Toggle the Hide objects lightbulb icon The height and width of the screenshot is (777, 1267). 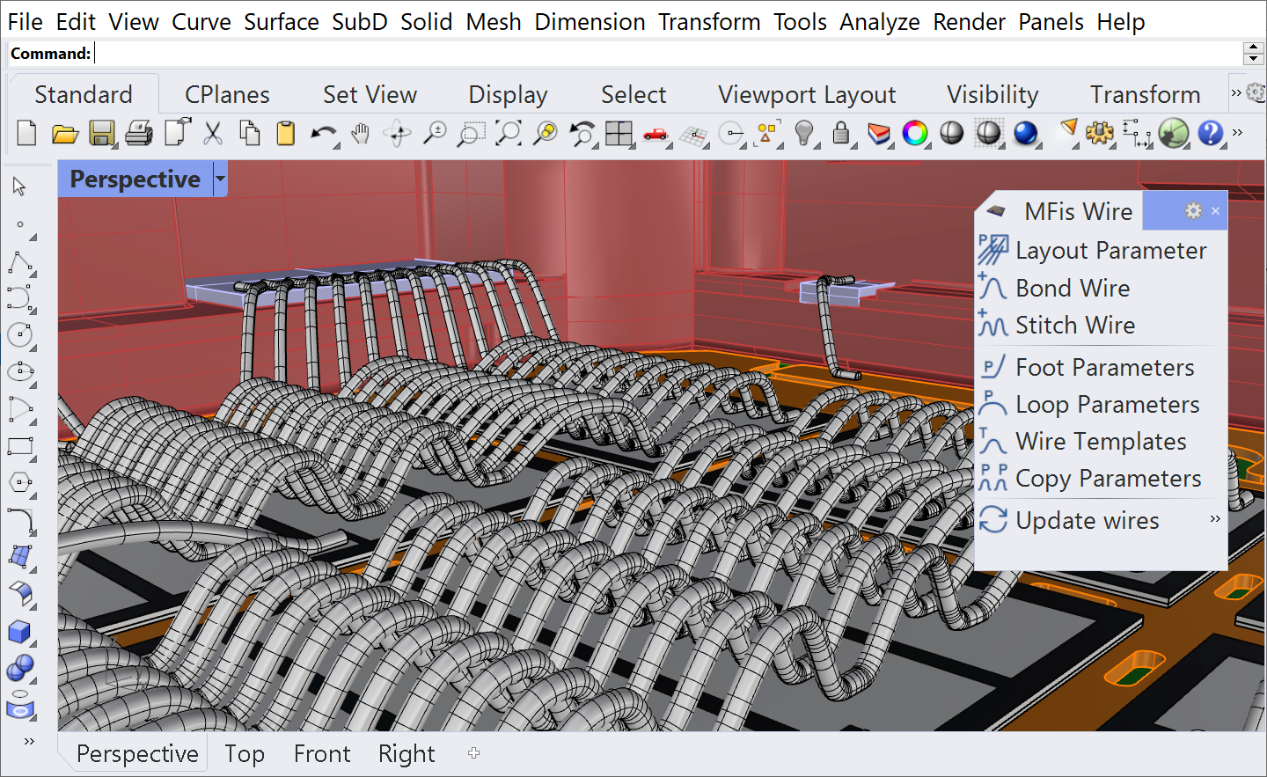[804, 133]
